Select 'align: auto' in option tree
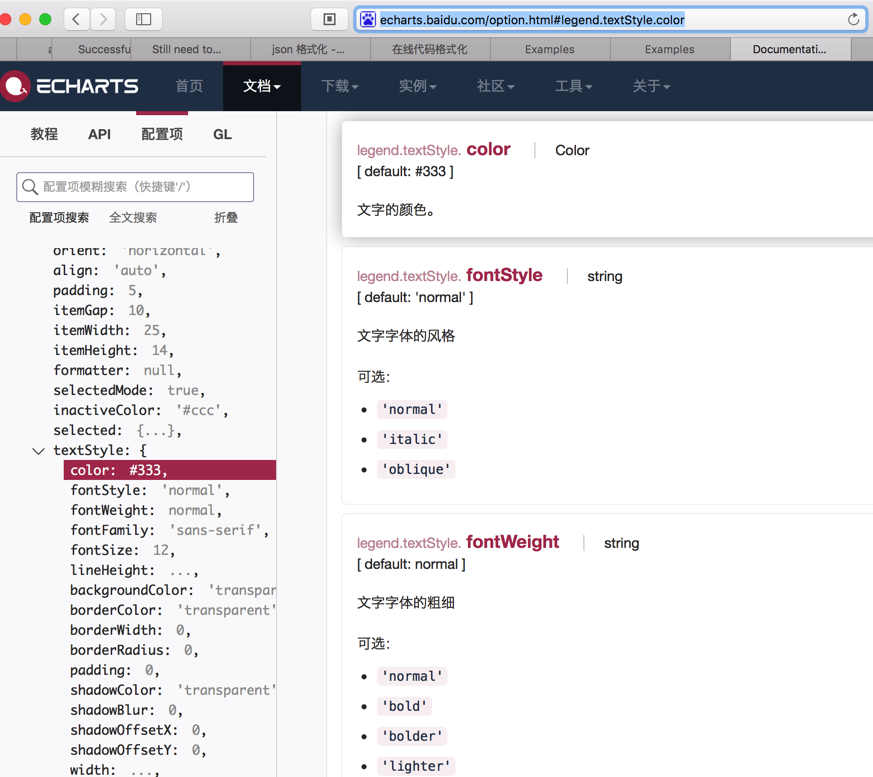The width and height of the screenshot is (873, 777). pyautogui.click(x=110, y=271)
